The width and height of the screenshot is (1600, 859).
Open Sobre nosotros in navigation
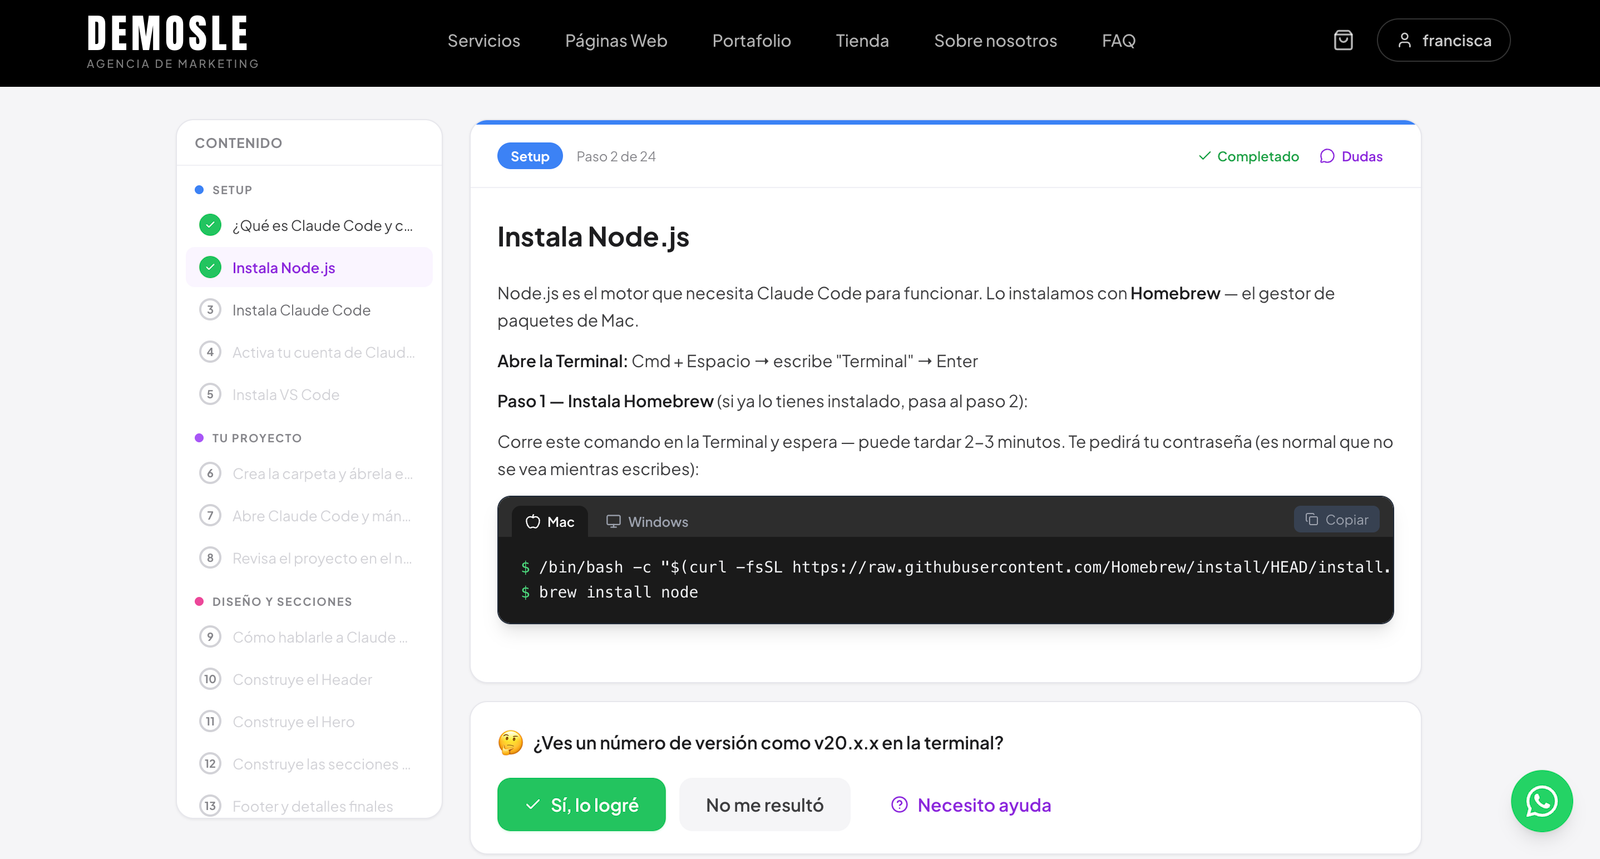(x=995, y=41)
